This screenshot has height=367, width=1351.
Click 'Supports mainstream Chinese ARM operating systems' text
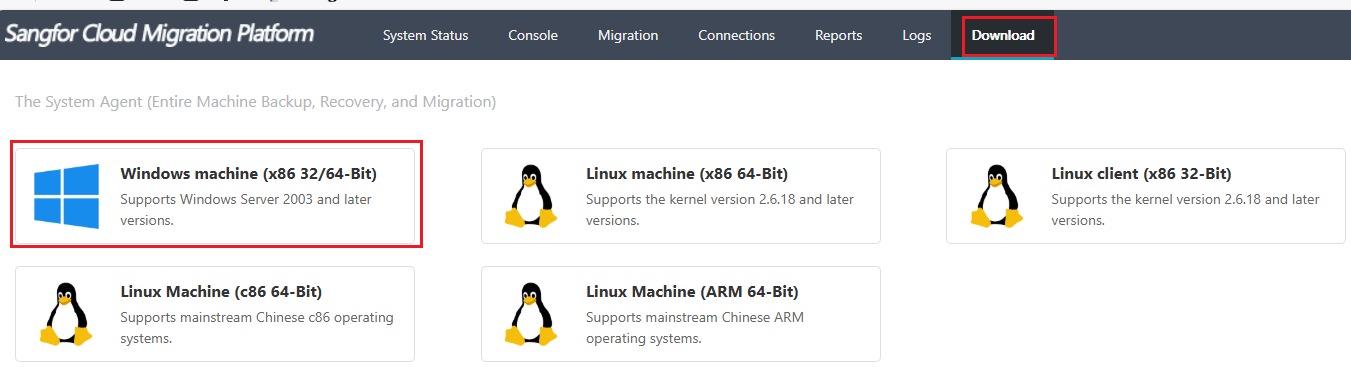pos(695,328)
